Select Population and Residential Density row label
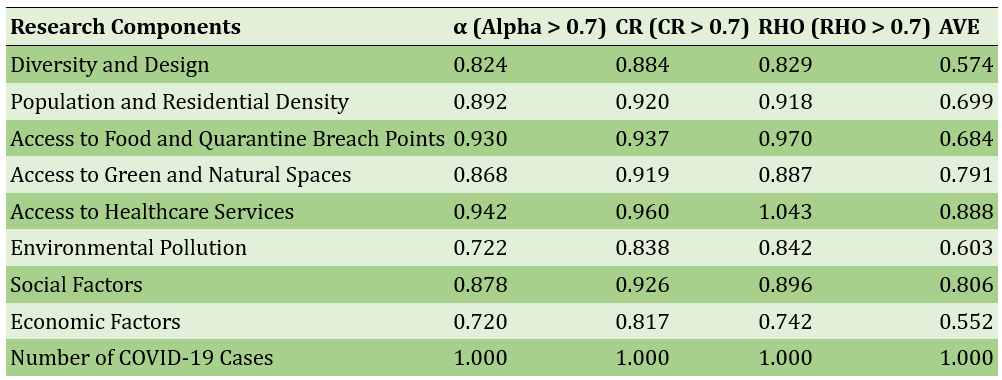The height and width of the screenshot is (380, 1002). [180, 102]
